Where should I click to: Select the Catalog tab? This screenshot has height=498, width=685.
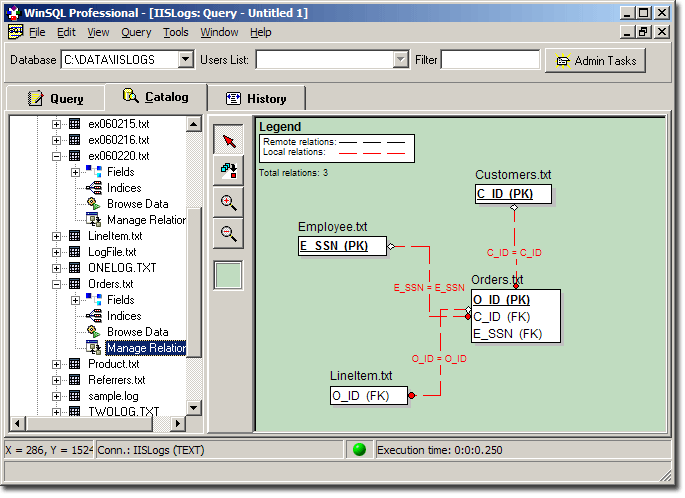click(156, 97)
